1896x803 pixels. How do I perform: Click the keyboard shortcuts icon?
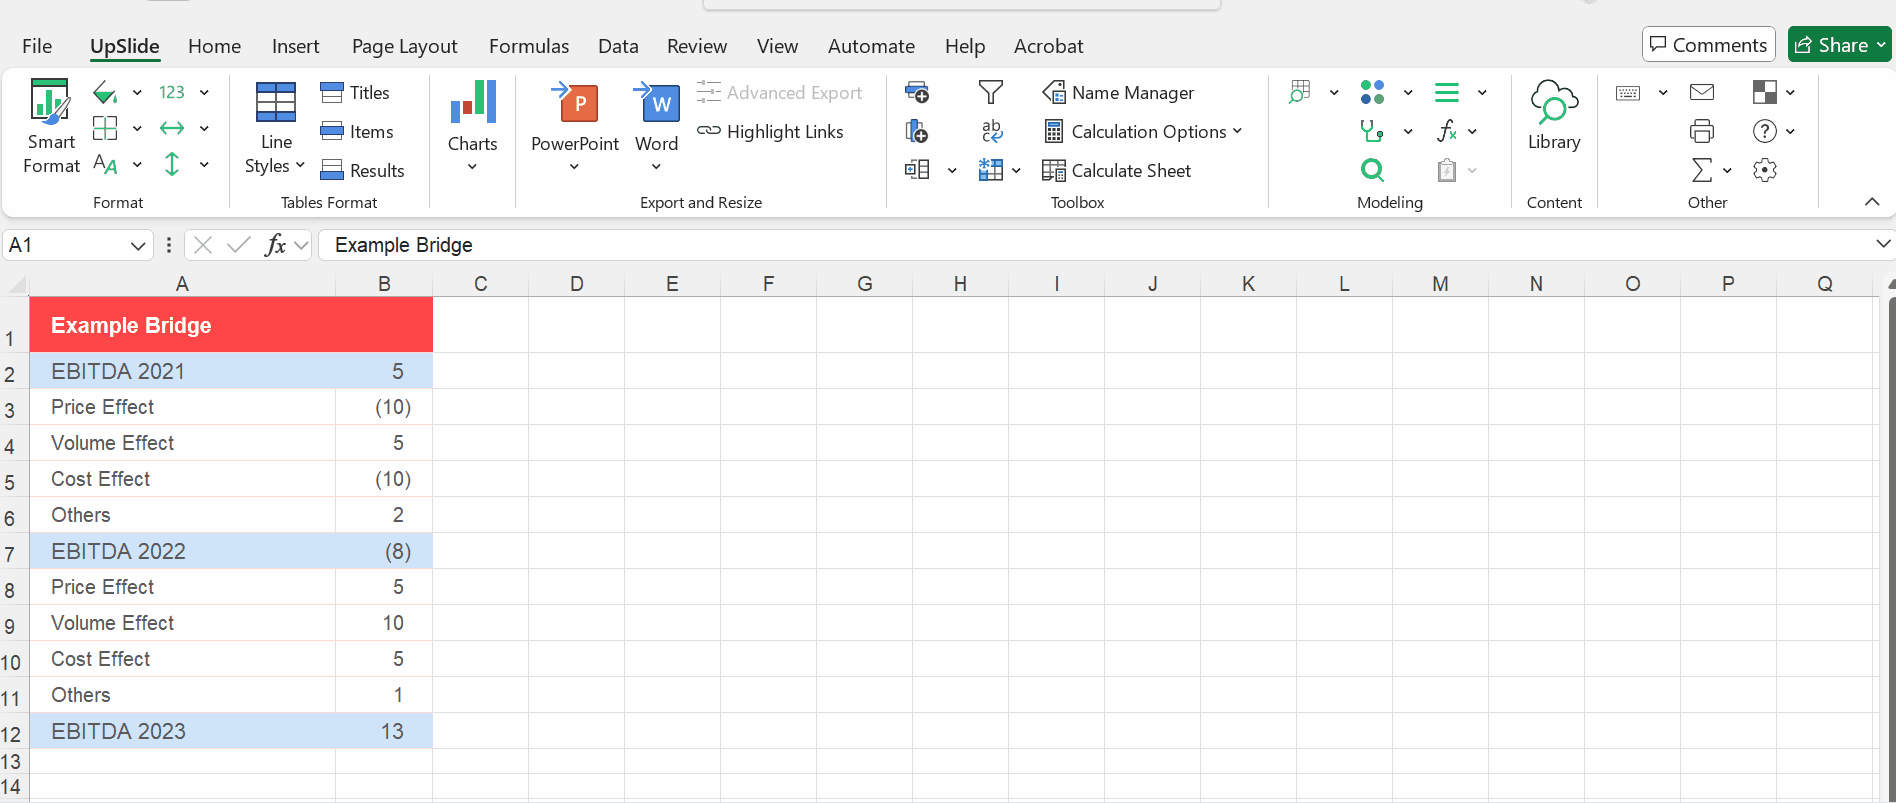click(x=1628, y=93)
